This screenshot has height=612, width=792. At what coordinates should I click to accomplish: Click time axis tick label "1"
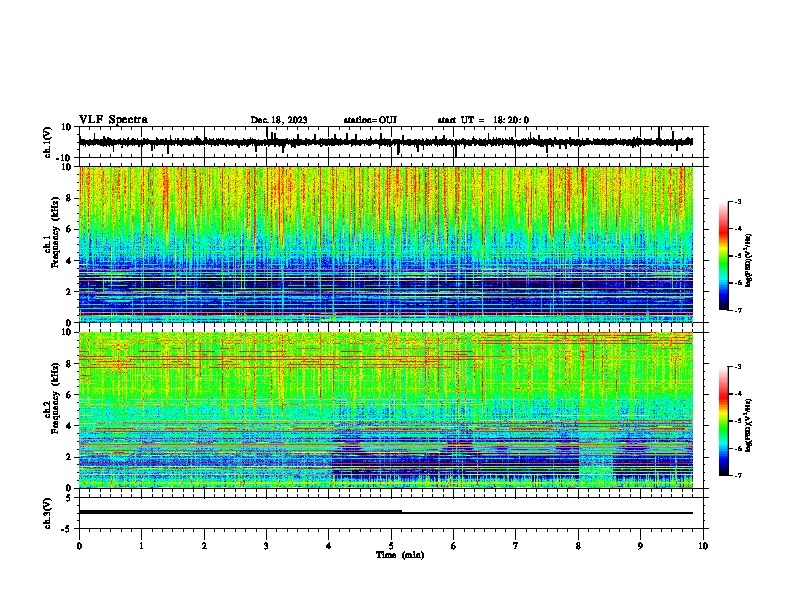point(141,546)
